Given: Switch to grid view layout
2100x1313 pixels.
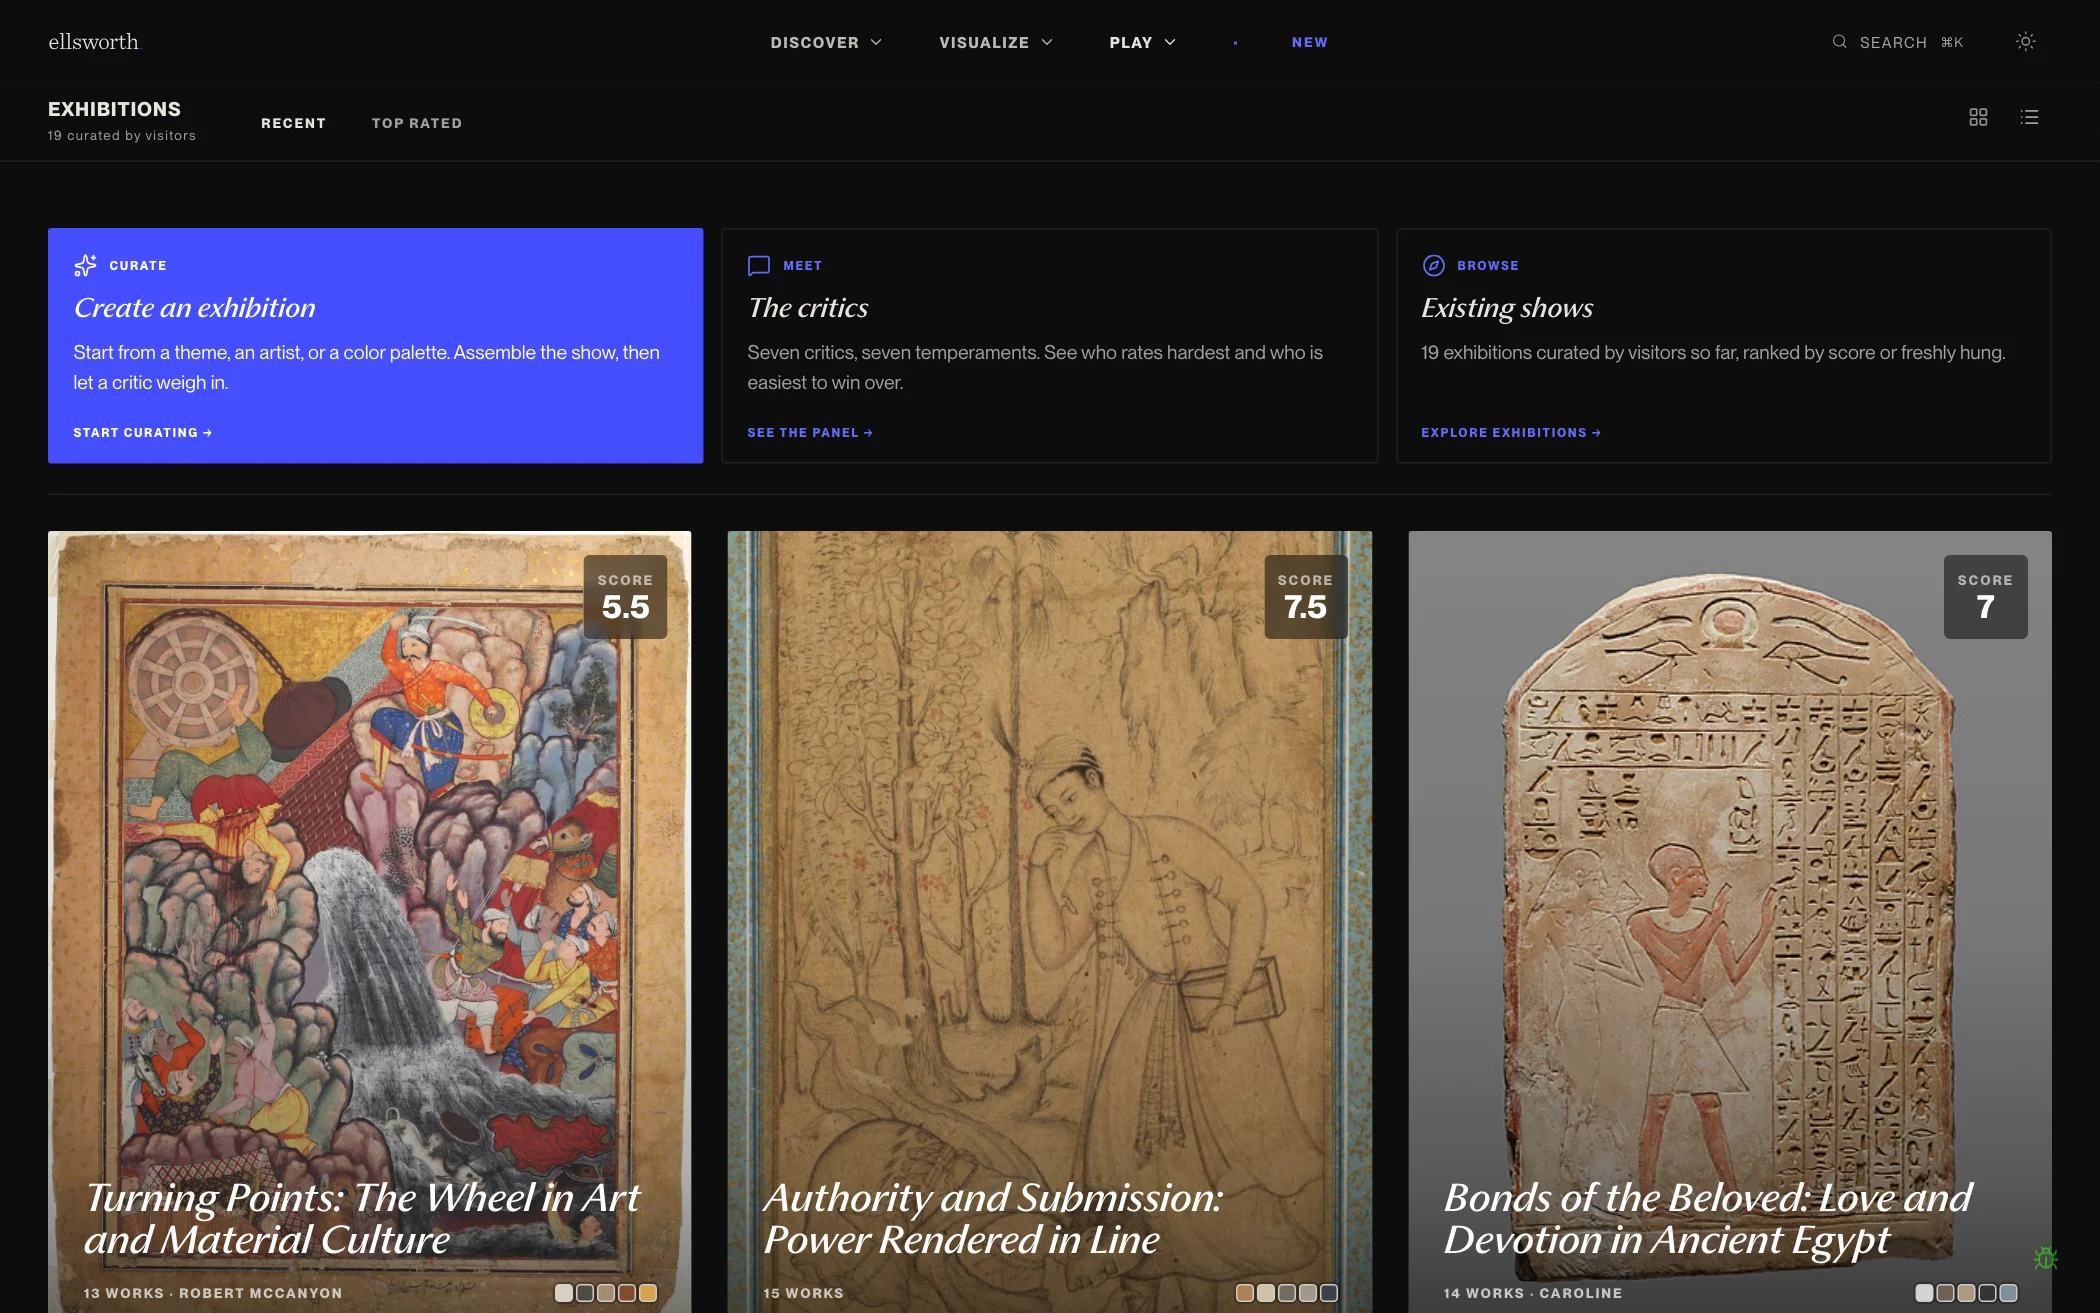Looking at the screenshot, I should click(x=1978, y=117).
